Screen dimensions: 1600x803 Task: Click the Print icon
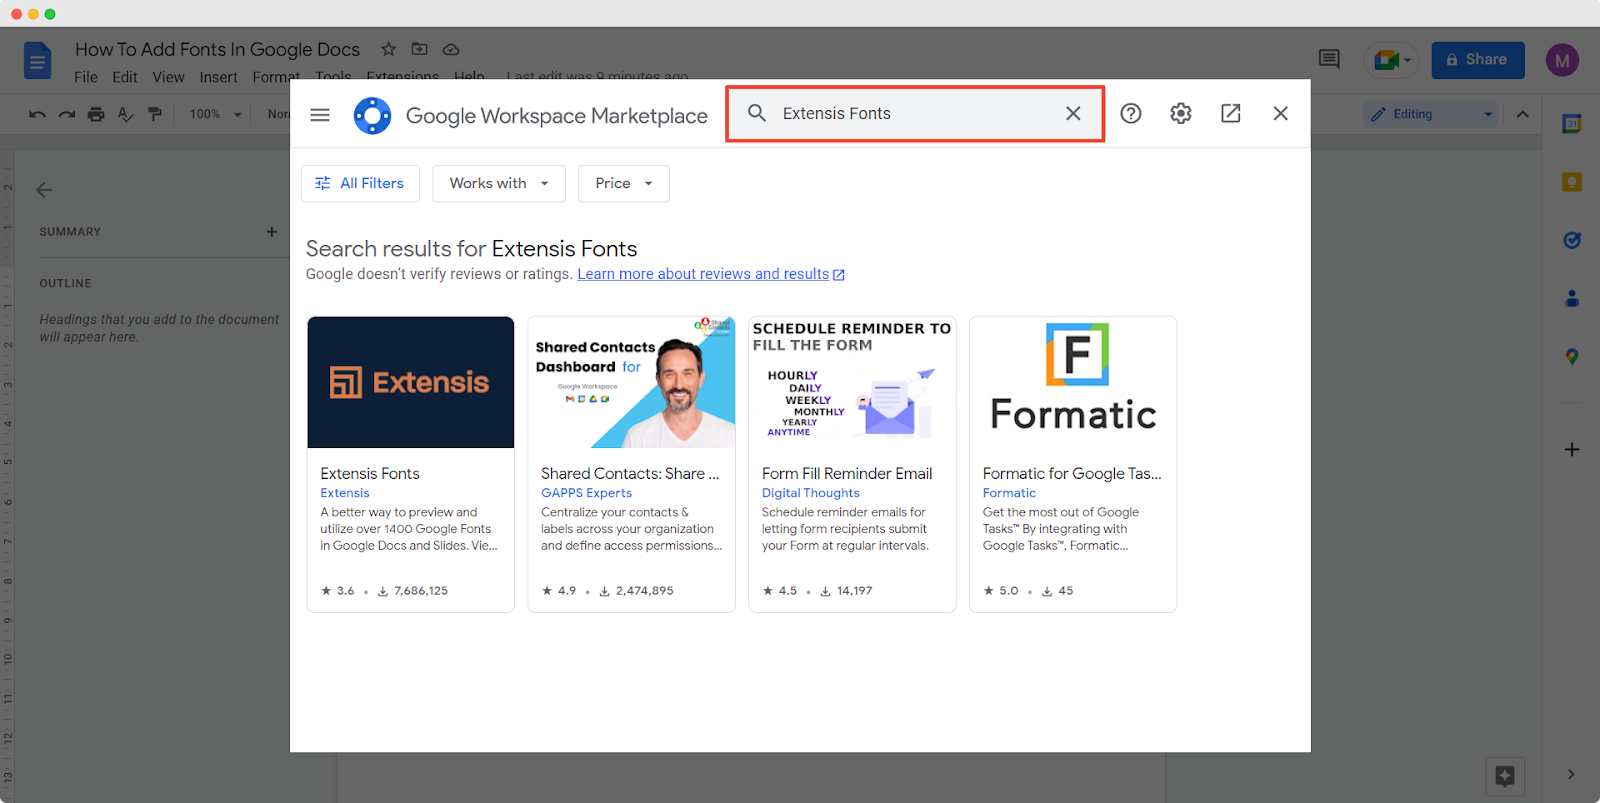coord(96,114)
